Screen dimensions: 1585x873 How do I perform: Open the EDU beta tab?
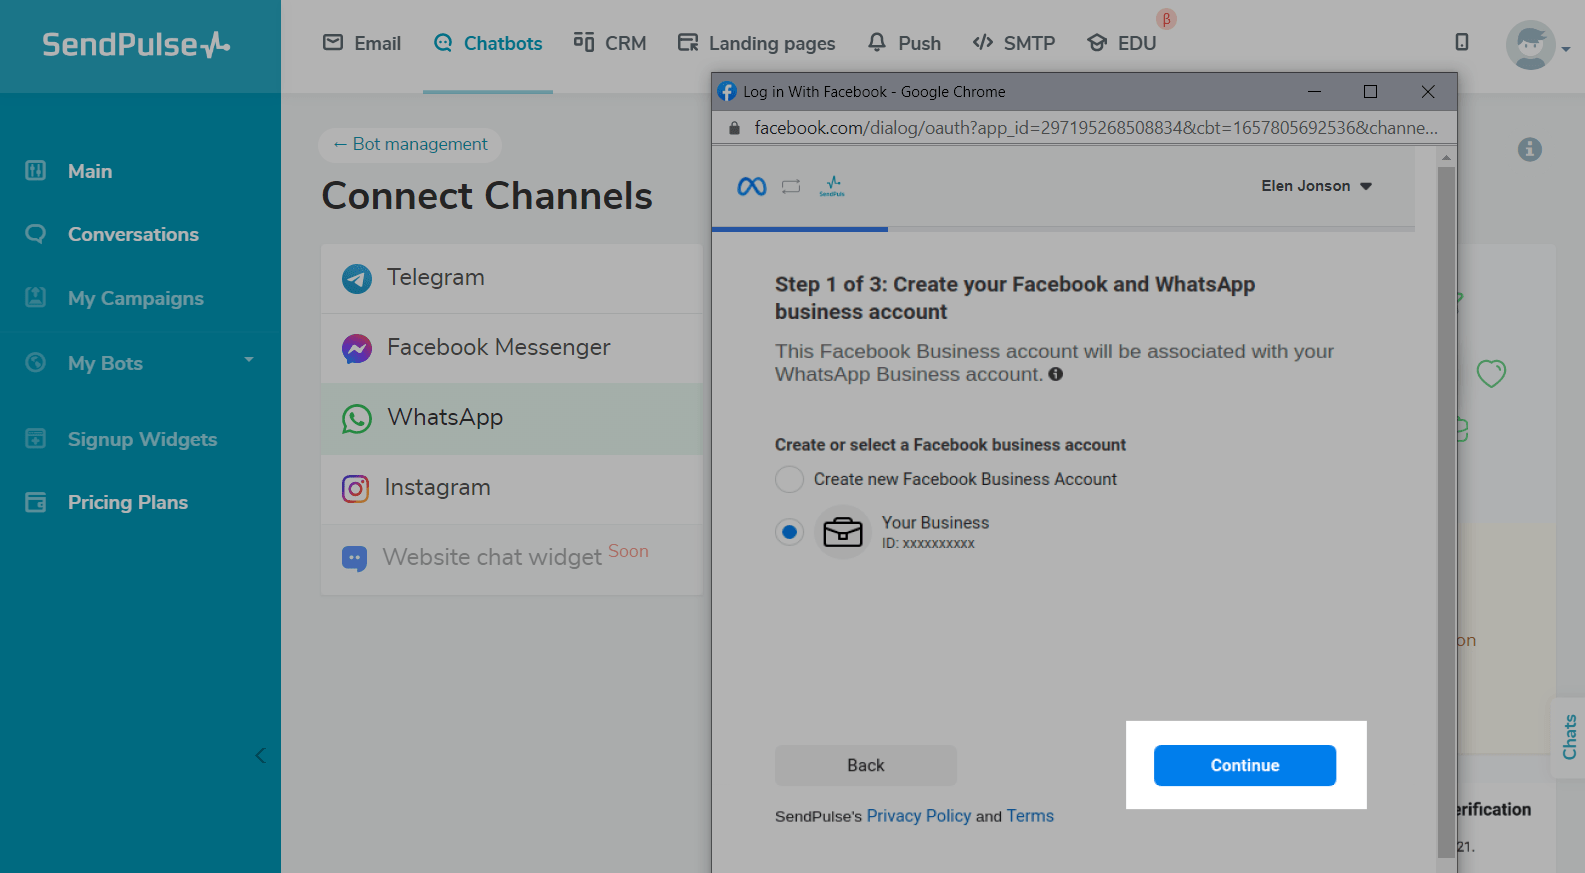point(1122,43)
